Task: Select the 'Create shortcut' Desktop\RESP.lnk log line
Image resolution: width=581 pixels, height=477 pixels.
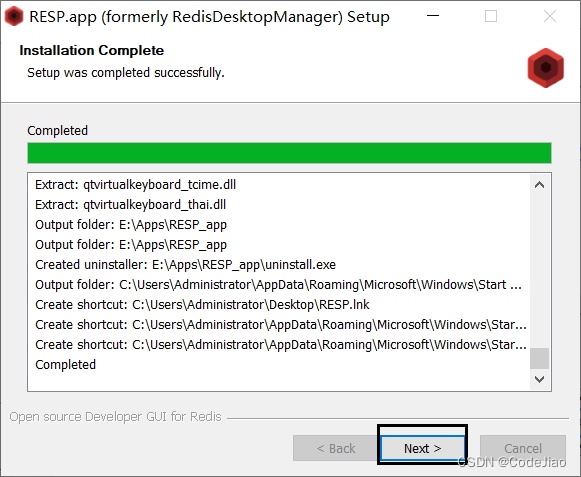Action: click(x=202, y=305)
